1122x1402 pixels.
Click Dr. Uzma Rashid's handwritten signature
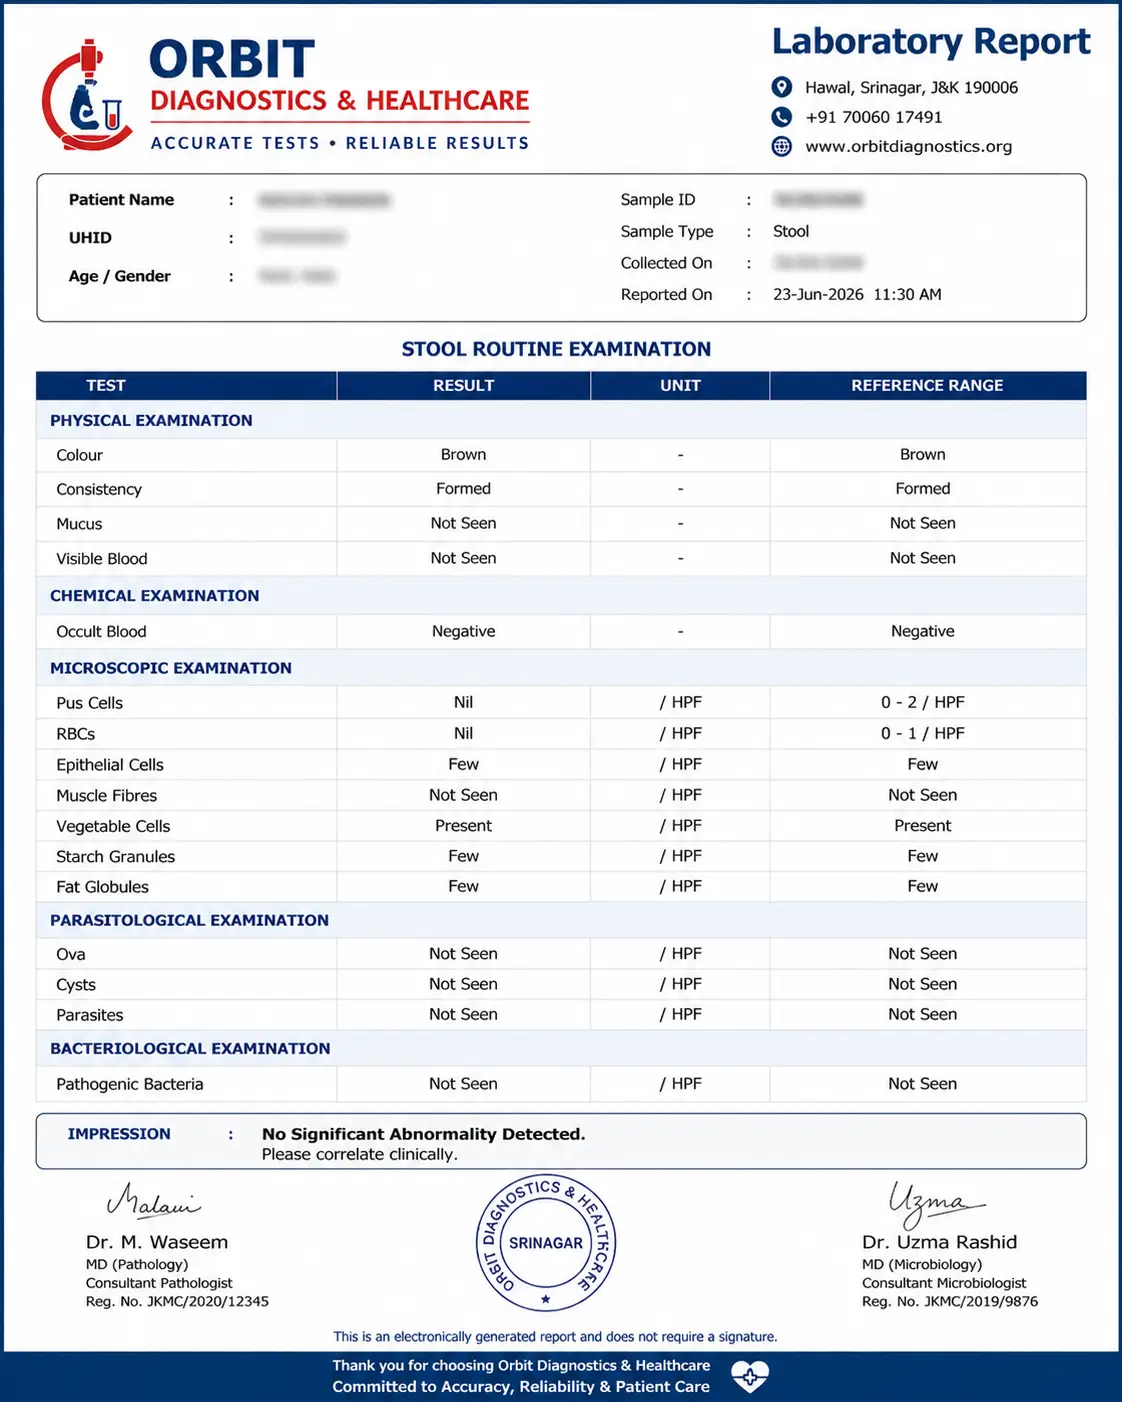pos(935,1203)
